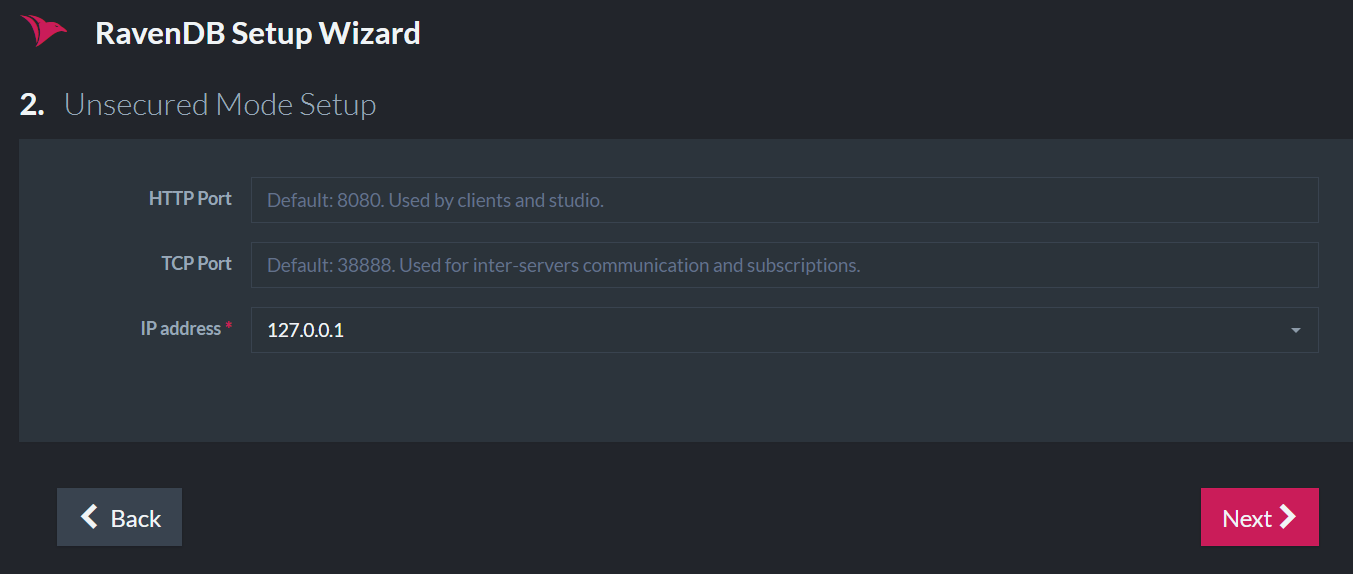1353x574 pixels.
Task: Click the RavenDB Setup Wizard title
Action: [x=258, y=33]
